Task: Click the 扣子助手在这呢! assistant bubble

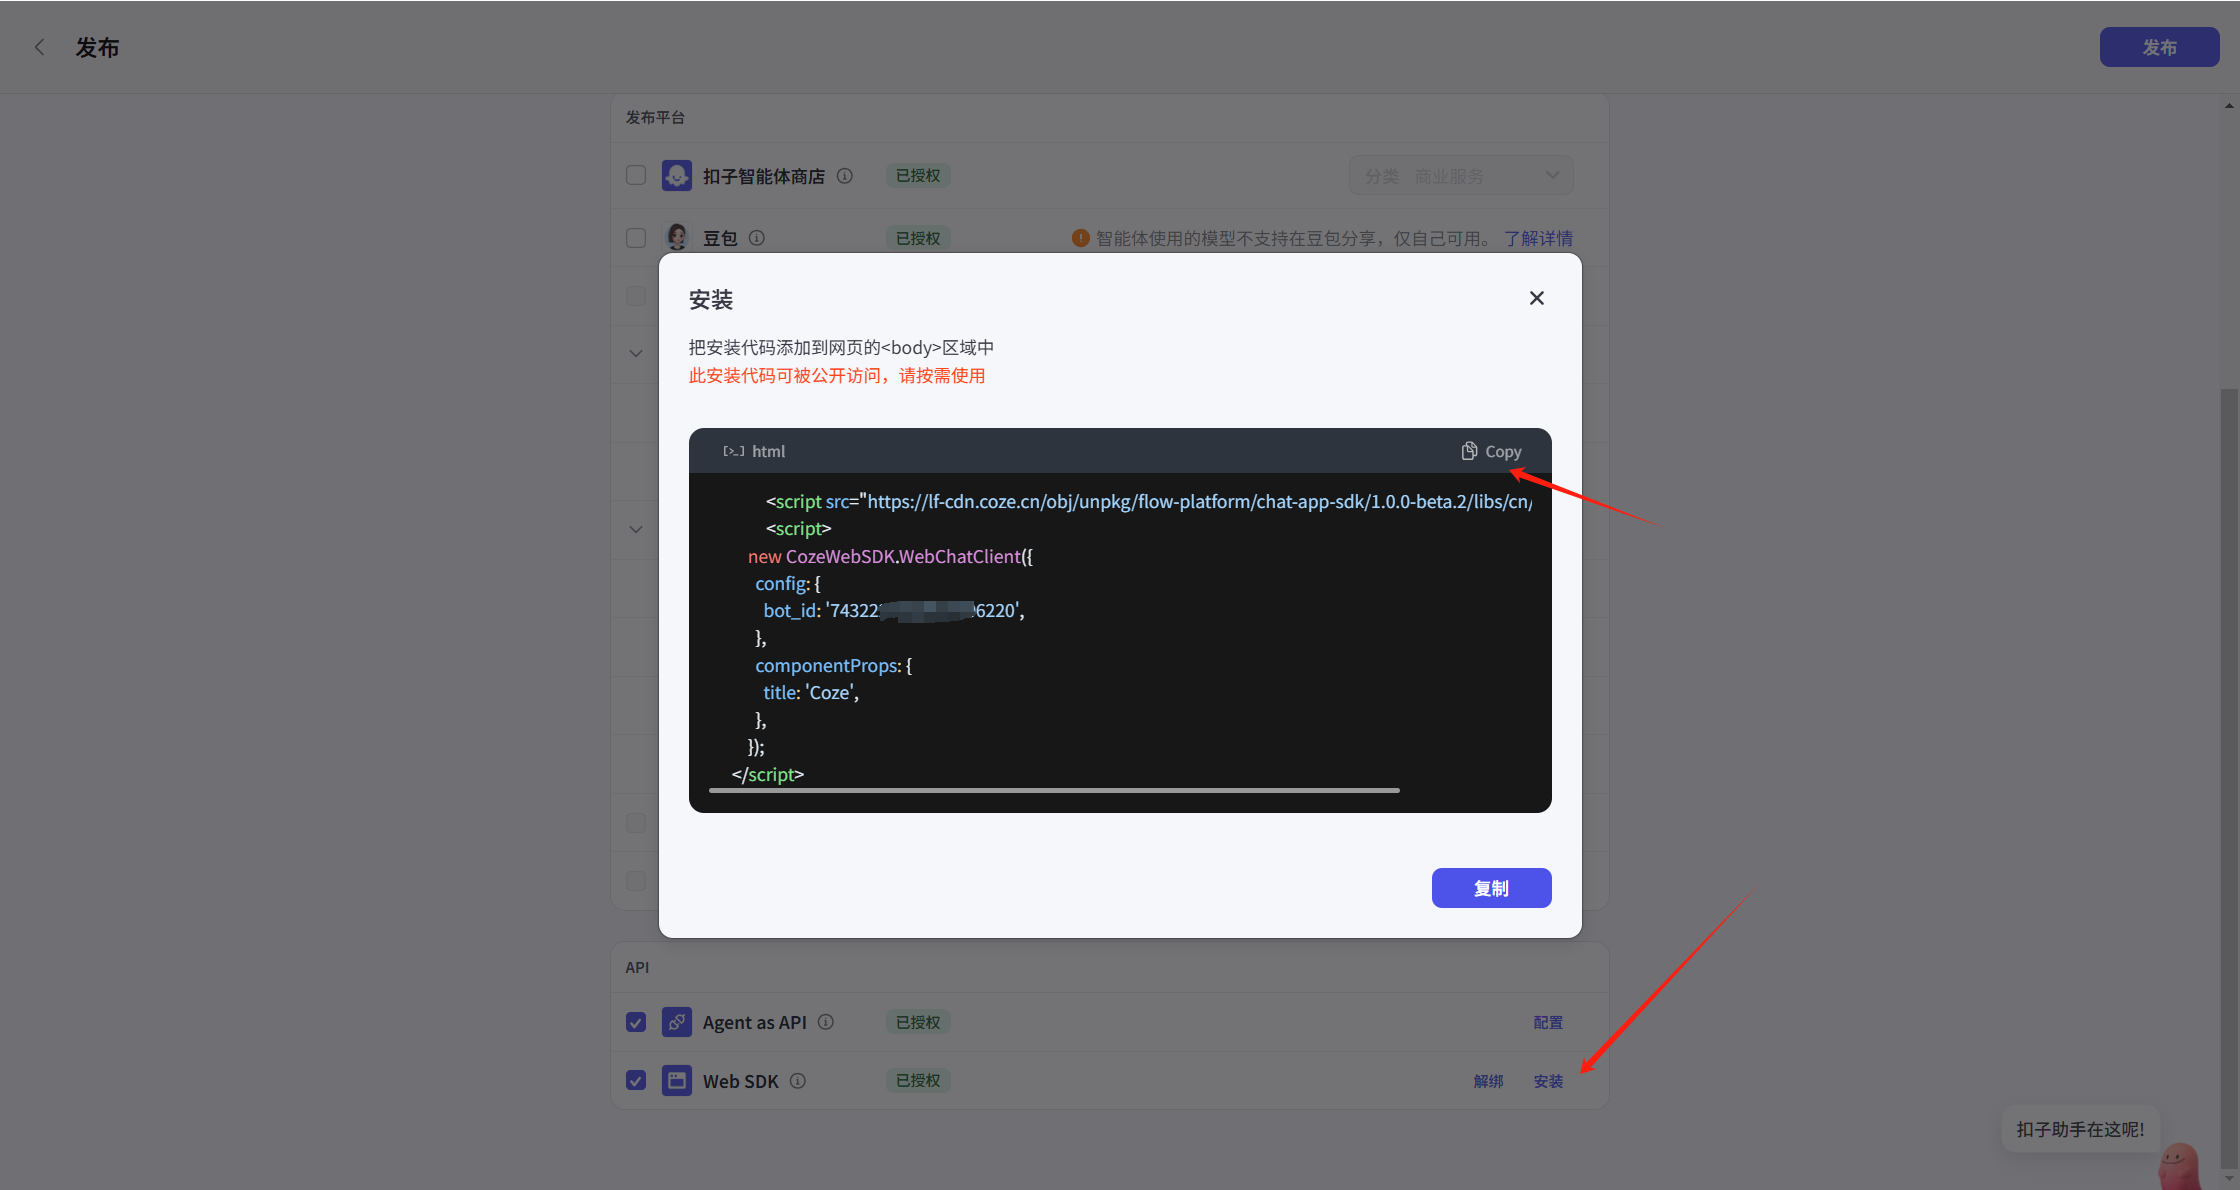Action: 2080,1129
